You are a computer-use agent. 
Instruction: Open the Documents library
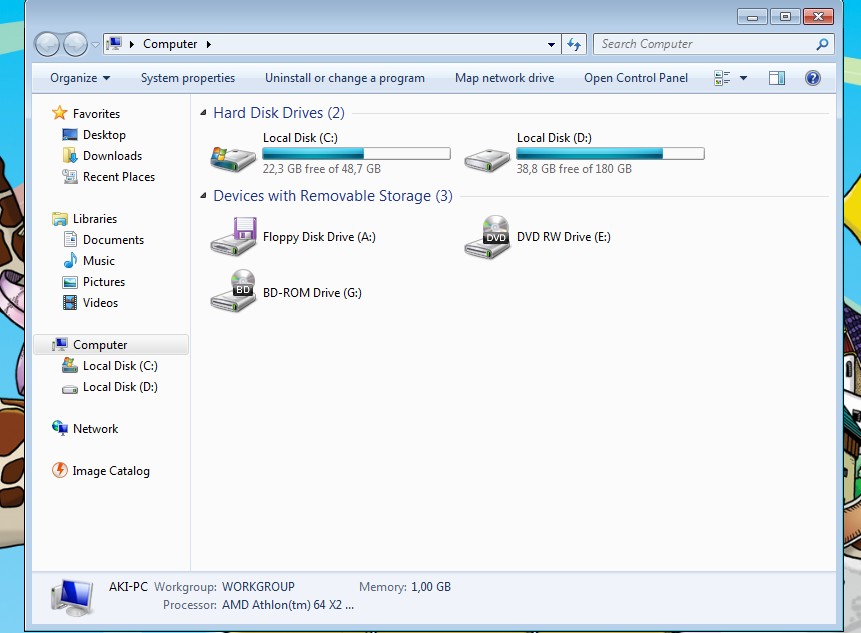[x=113, y=240]
